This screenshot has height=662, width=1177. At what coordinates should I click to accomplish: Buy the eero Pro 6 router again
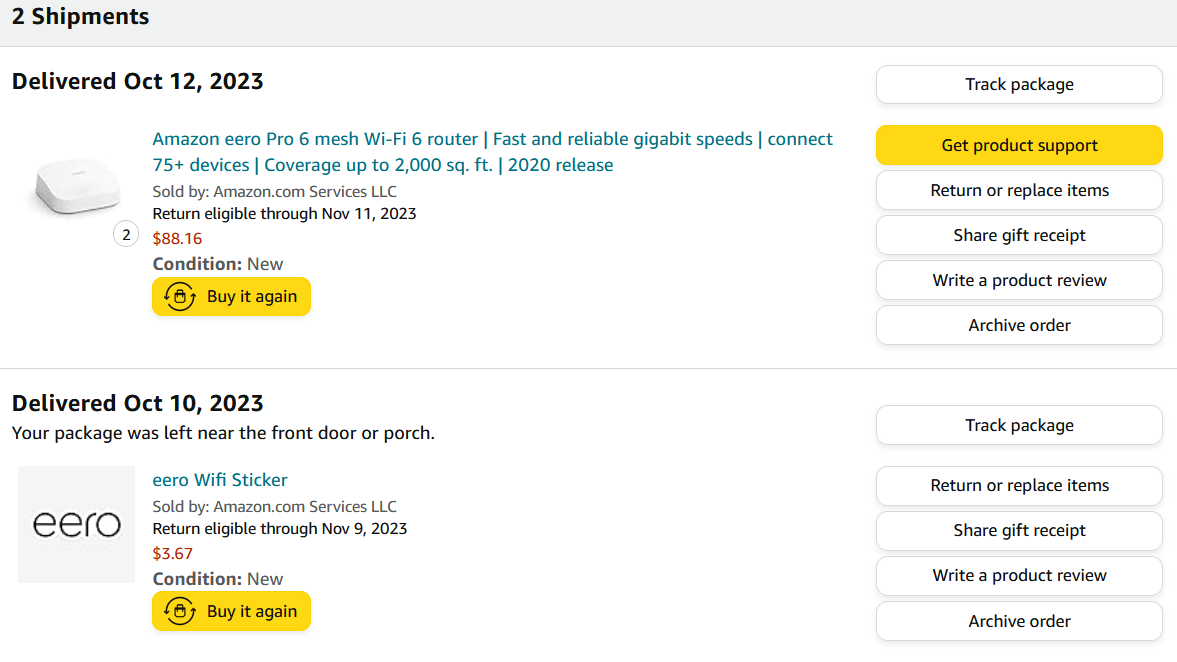click(231, 296)
